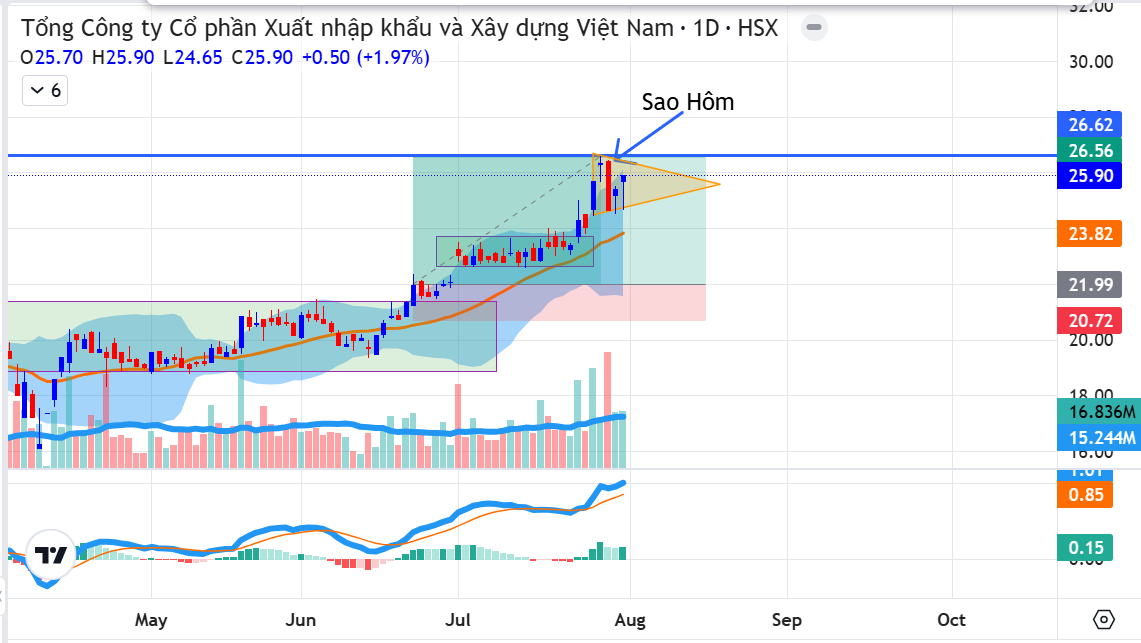This screenshot has width=1141, height=643.
Task: Click the Jun label on time axis
Action: pos(301,620)
